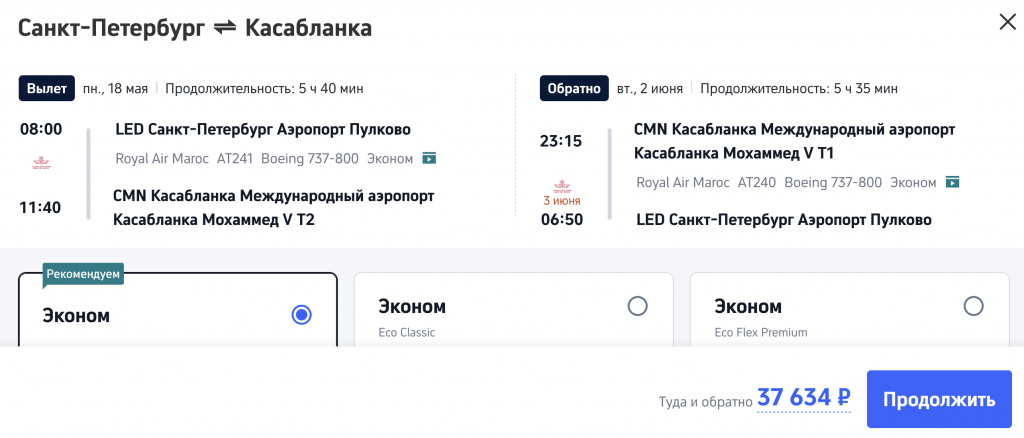1024x438 pixels.
Task: Click the AT240 flight number
Action: pos(756,183)
